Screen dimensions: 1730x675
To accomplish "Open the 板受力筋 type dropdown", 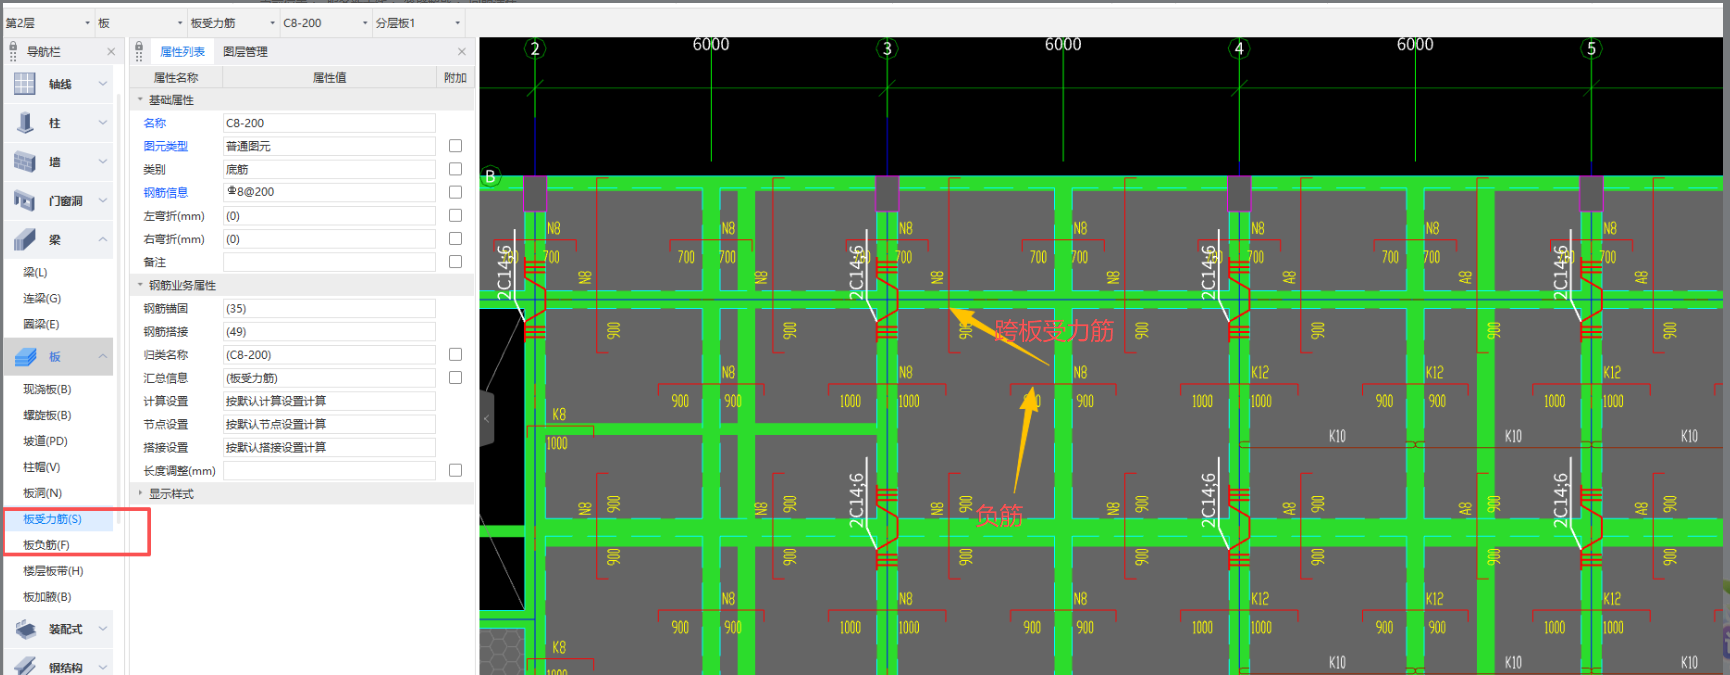I will (272, 23).
